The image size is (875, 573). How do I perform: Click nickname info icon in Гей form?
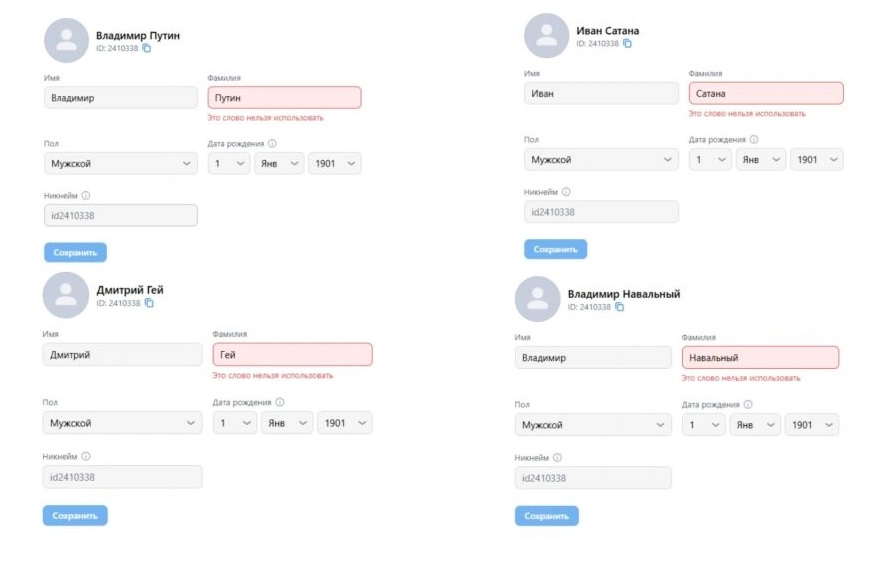coord(85,456)
